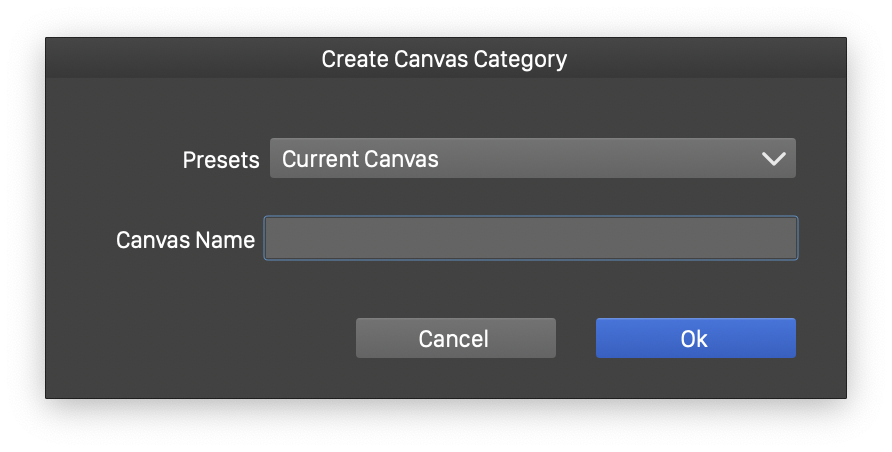Confirm with the blue Ok button

[x=695, y=338]
